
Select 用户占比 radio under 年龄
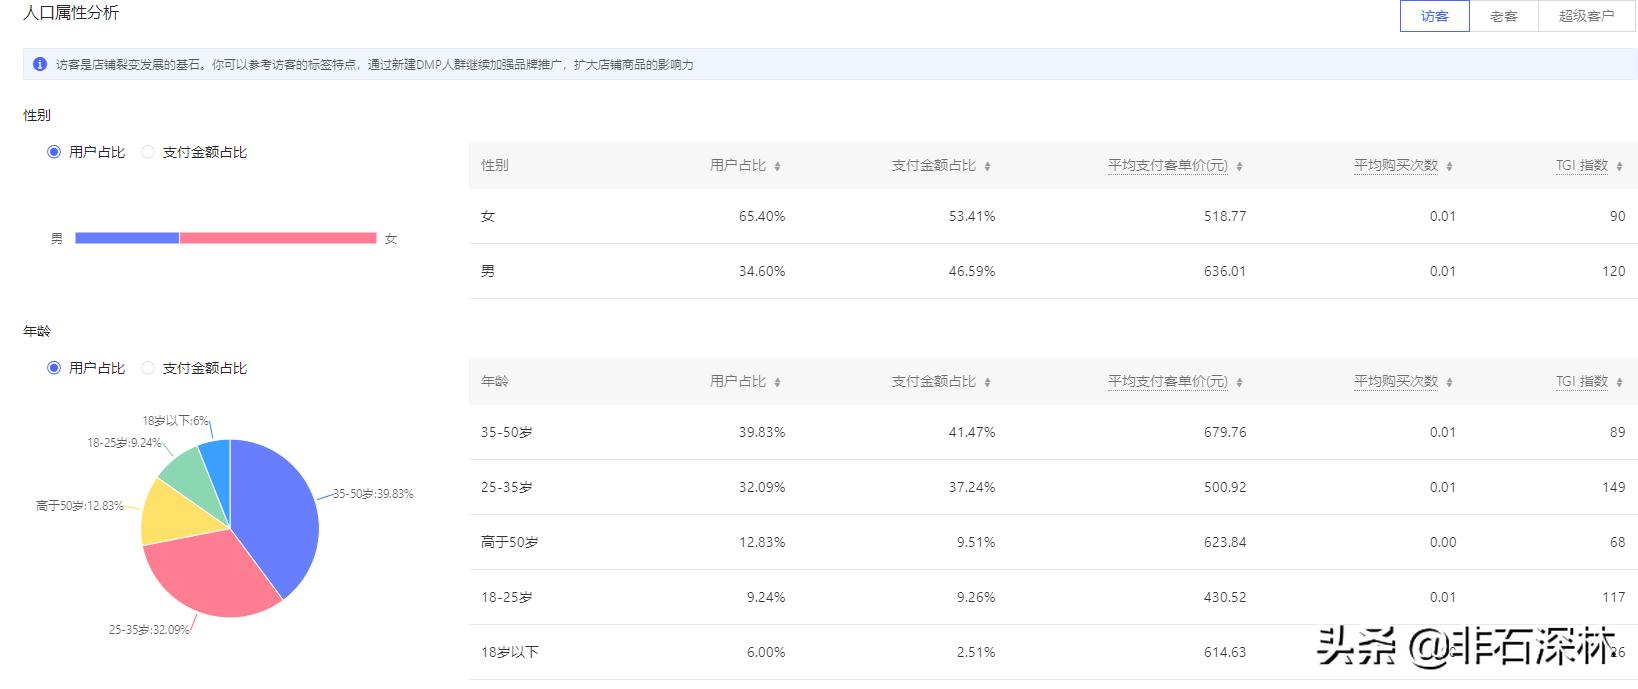pos(54,368)
